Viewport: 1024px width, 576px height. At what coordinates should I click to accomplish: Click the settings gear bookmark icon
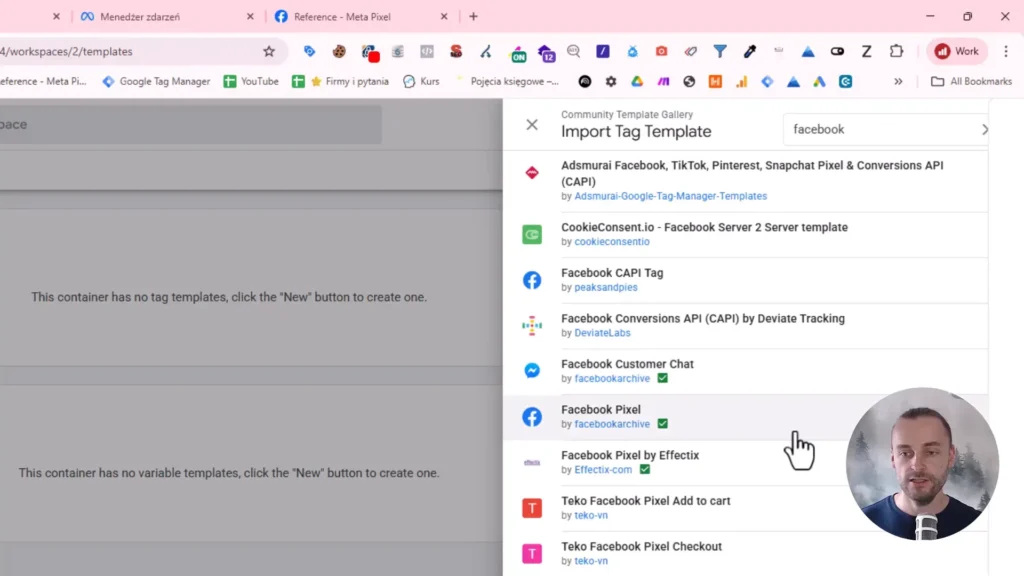pyautogui.click(x=611, y=82)
